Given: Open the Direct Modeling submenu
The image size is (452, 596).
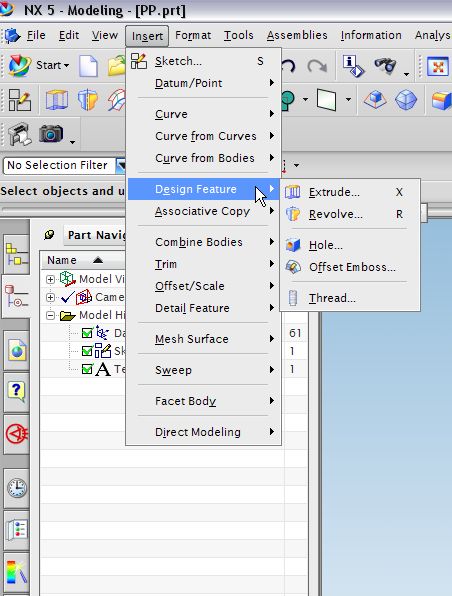Looking at the screenshot, I should point(203,432).
